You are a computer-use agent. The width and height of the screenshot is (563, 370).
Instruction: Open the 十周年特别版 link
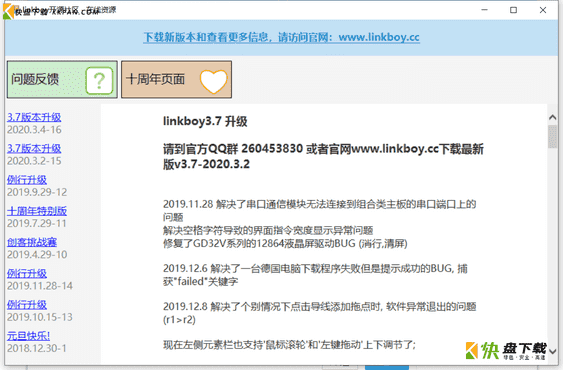37,211
